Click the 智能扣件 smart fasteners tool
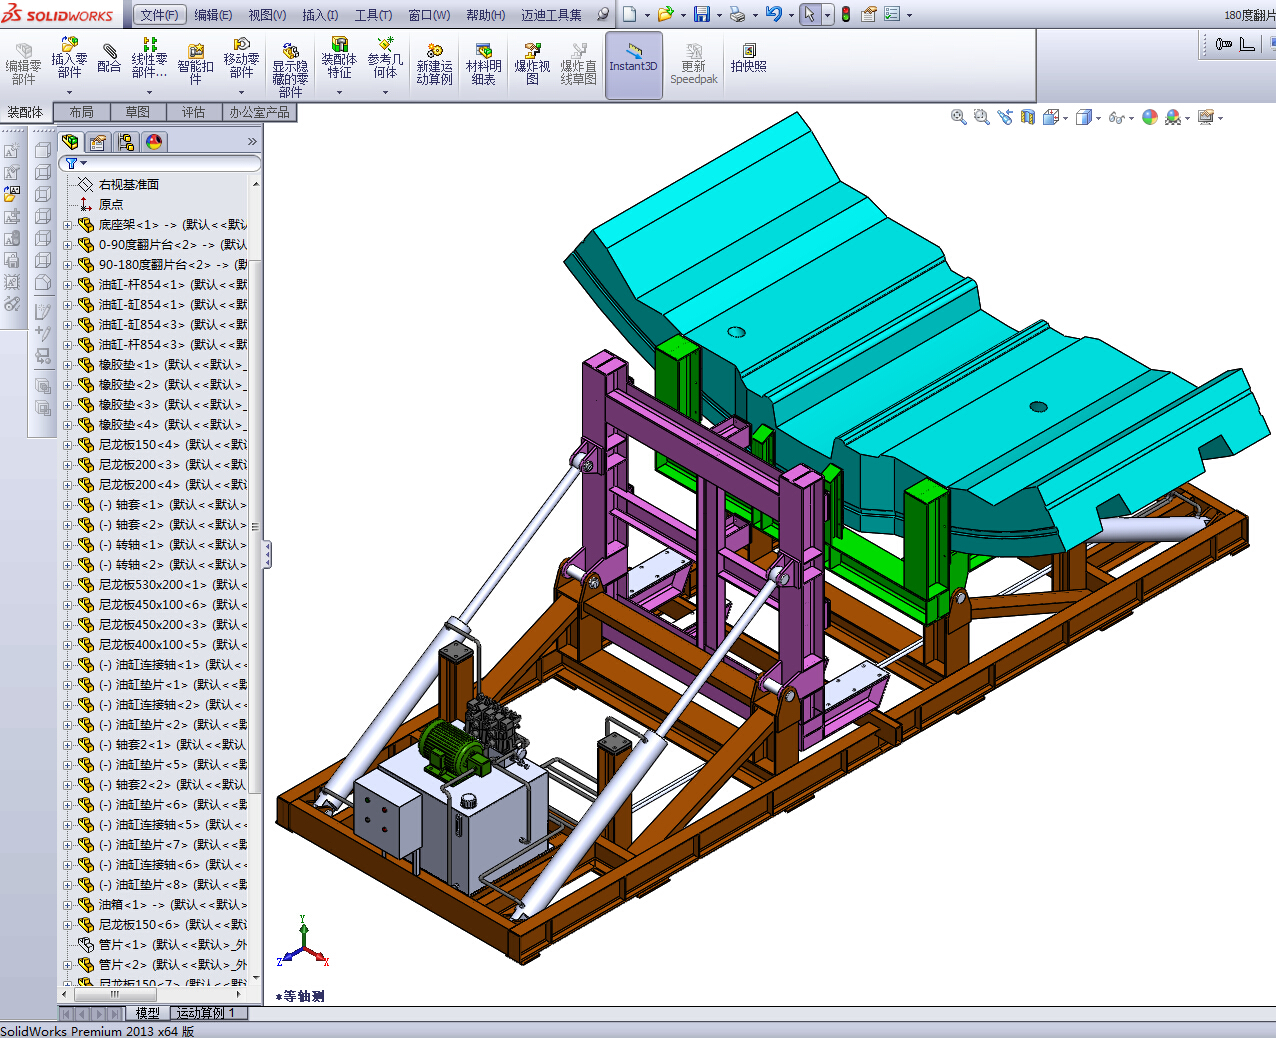 pos(195,65)
